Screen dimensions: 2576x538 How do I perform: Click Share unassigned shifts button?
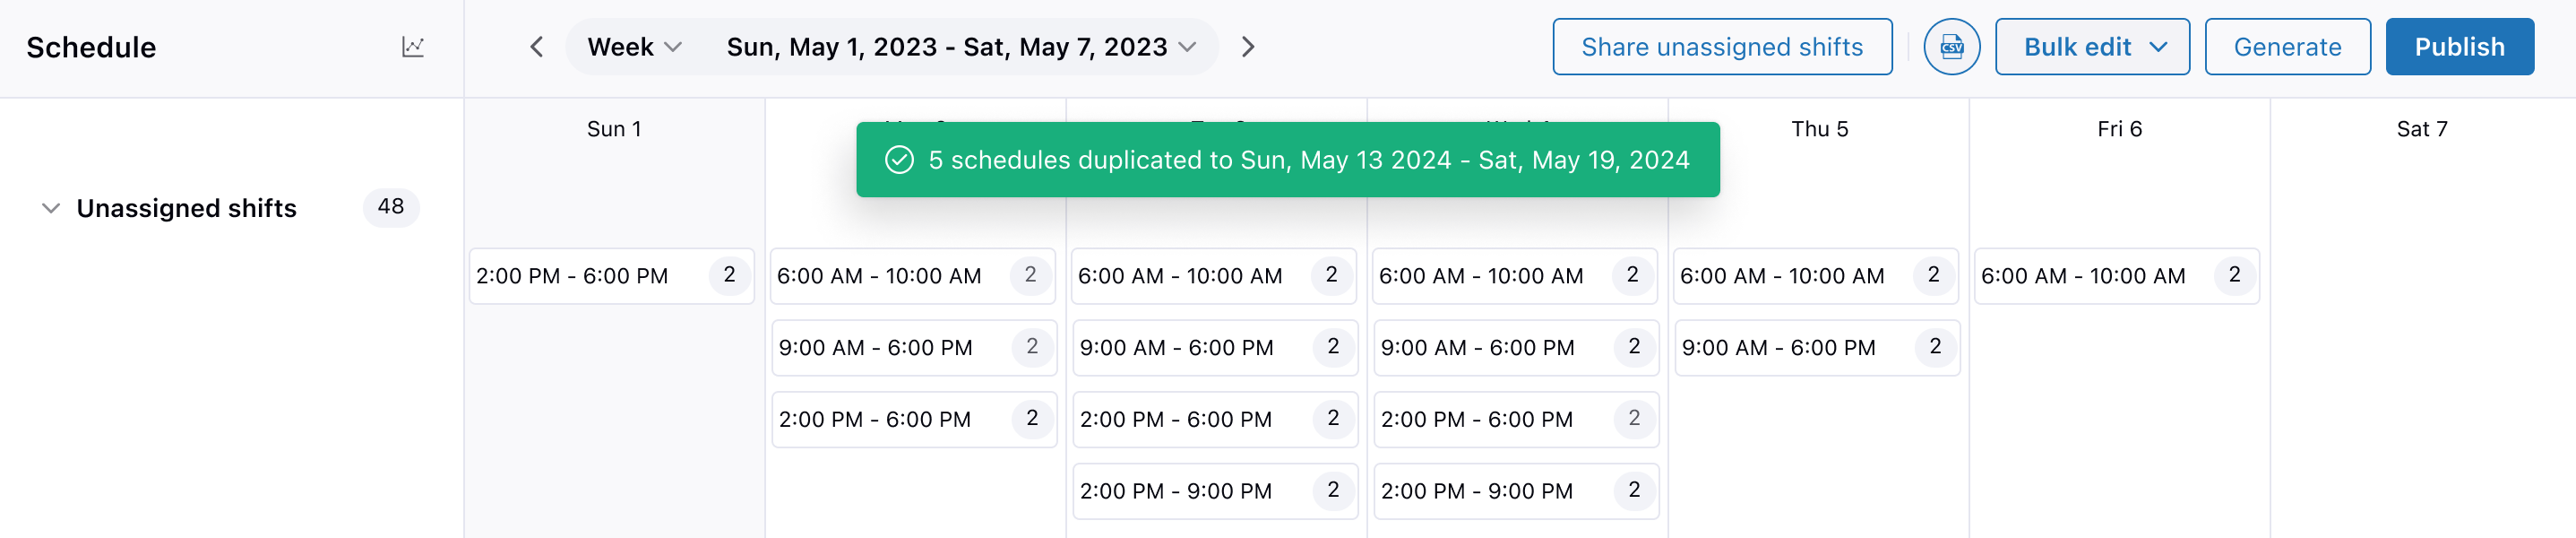pyautogui.click(x=1721, y=47)
